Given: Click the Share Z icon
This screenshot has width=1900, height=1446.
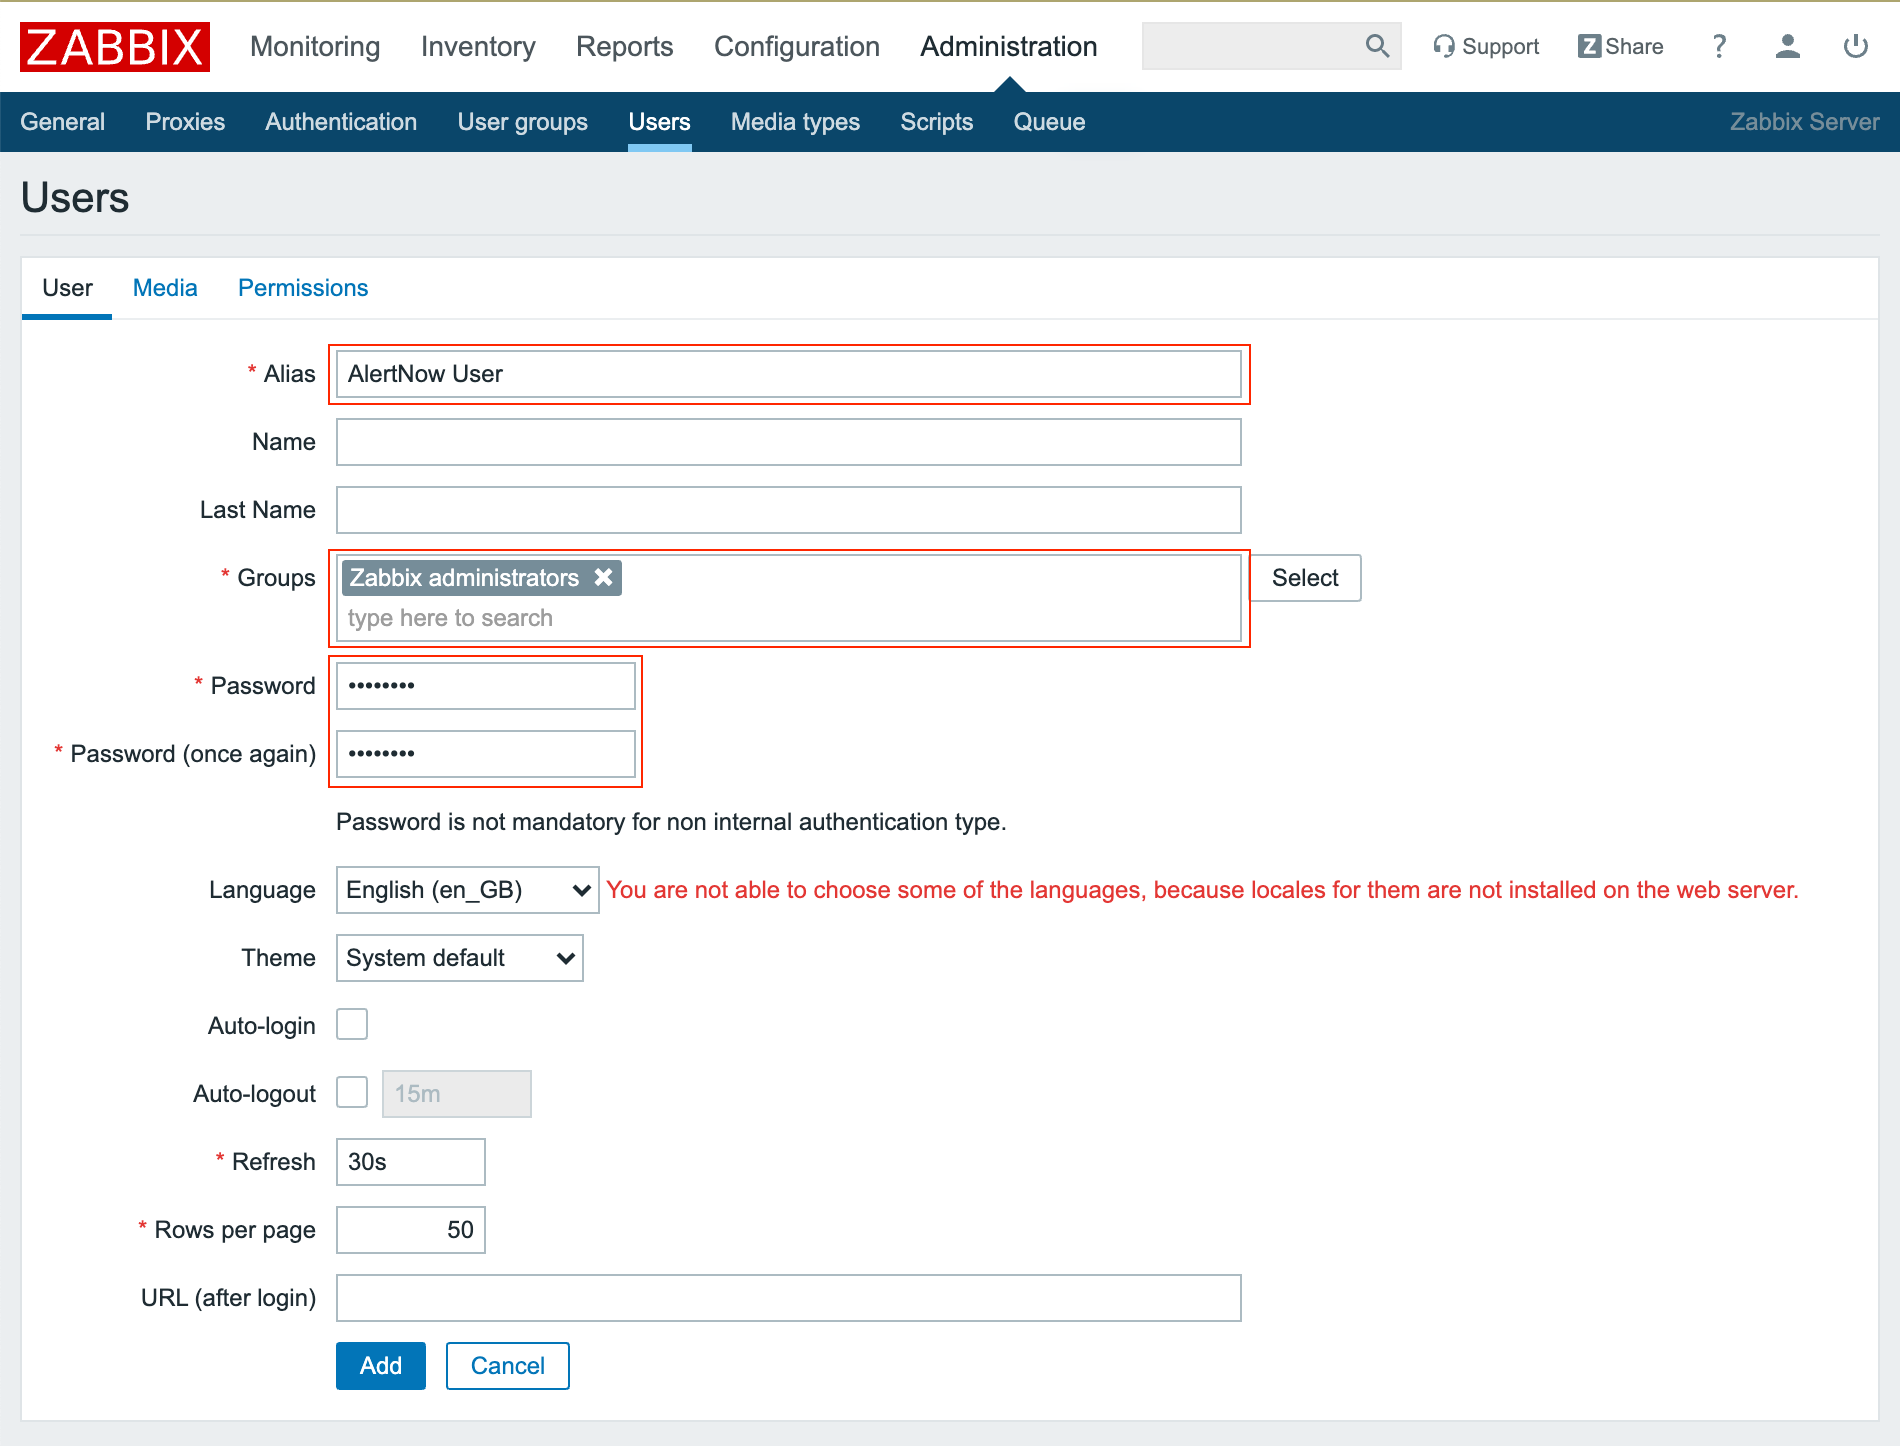Looking at the screenshot, I should click(1589, 46).
